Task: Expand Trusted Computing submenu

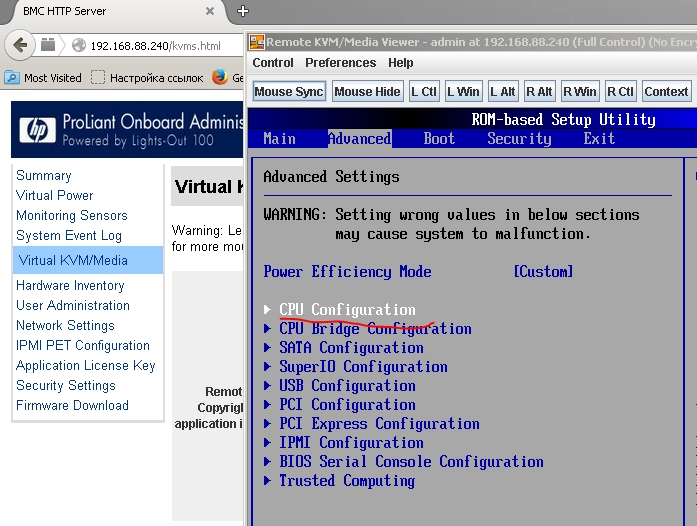Action: 347,481
